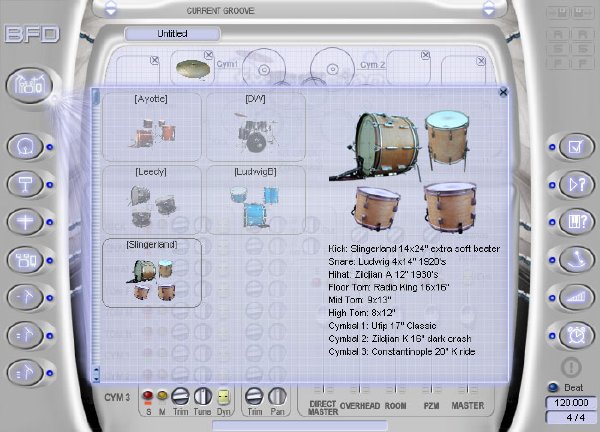The width and height of the screenshot is (600, 432).
Task: Toggle blue indicator beside toms group icon
Action: click(x=50, y=260)
